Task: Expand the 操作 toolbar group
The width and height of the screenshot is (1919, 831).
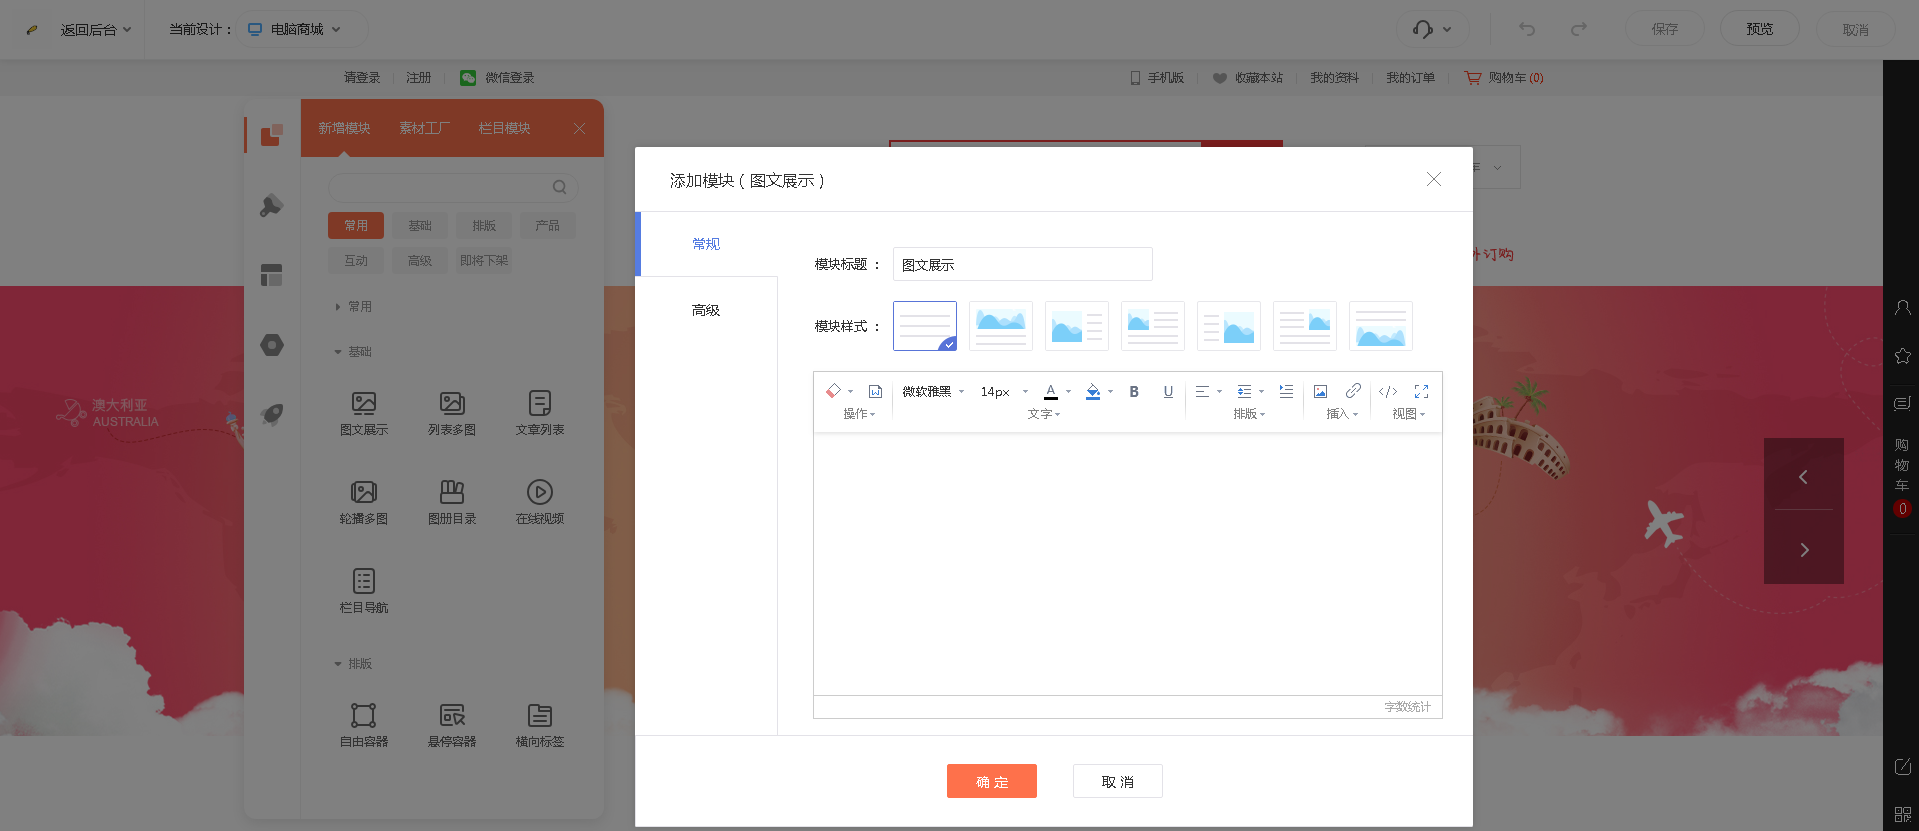Action: pyautogui.click(x=859, y=413)
